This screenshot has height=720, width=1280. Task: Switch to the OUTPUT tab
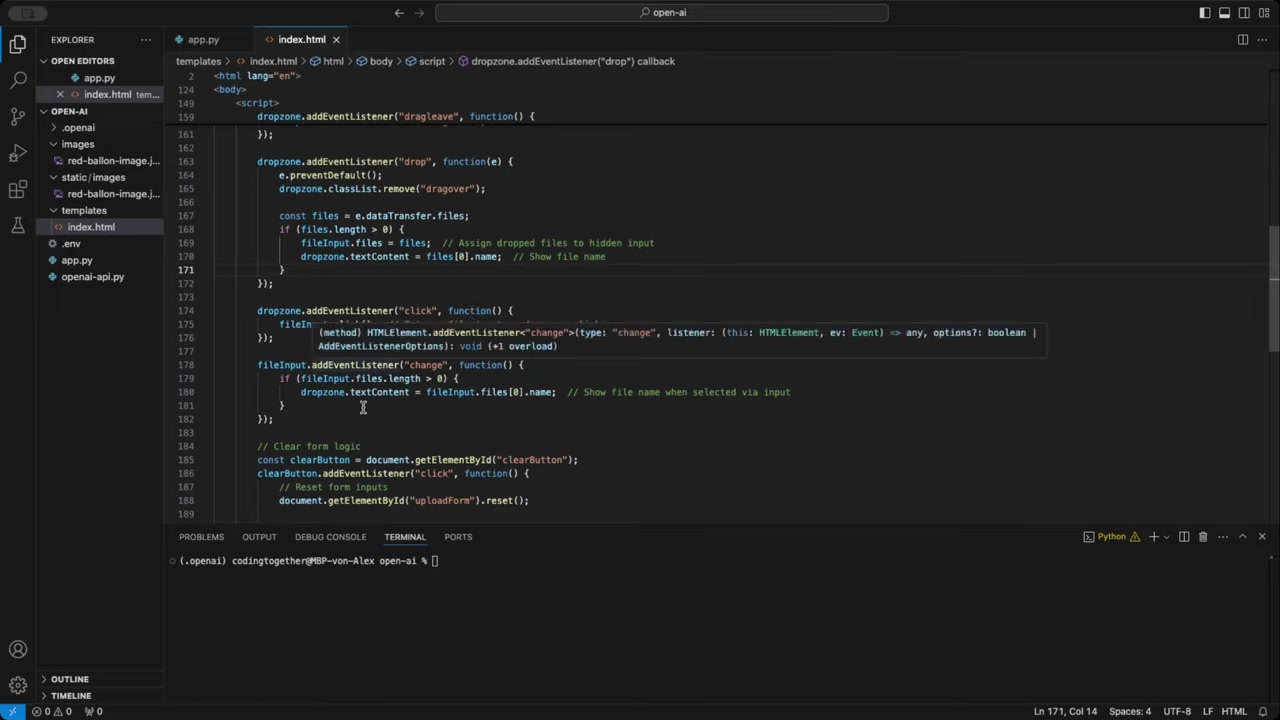click(259, 537)
